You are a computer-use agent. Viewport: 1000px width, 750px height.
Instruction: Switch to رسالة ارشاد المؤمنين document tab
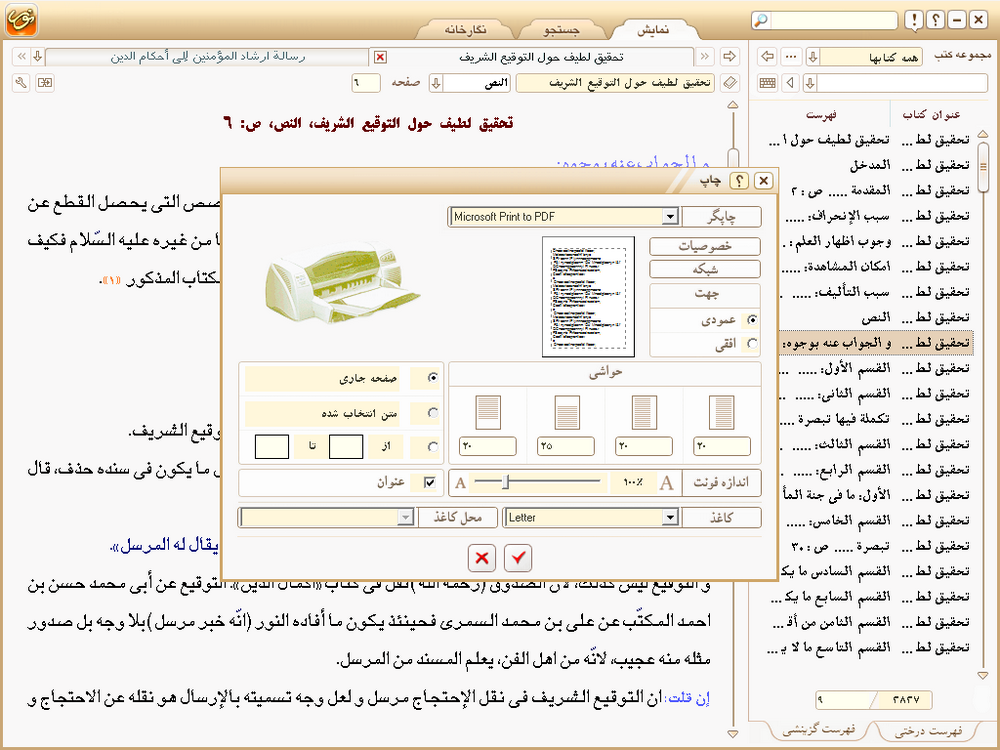(x=208, y=57)
